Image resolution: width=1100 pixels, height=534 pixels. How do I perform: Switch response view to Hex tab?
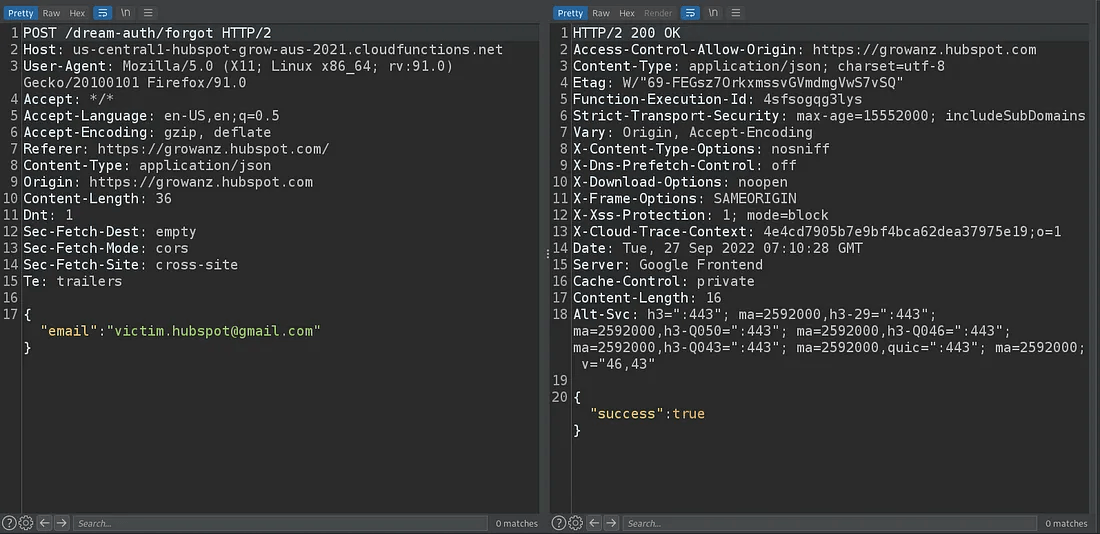(x=627, y=13)
